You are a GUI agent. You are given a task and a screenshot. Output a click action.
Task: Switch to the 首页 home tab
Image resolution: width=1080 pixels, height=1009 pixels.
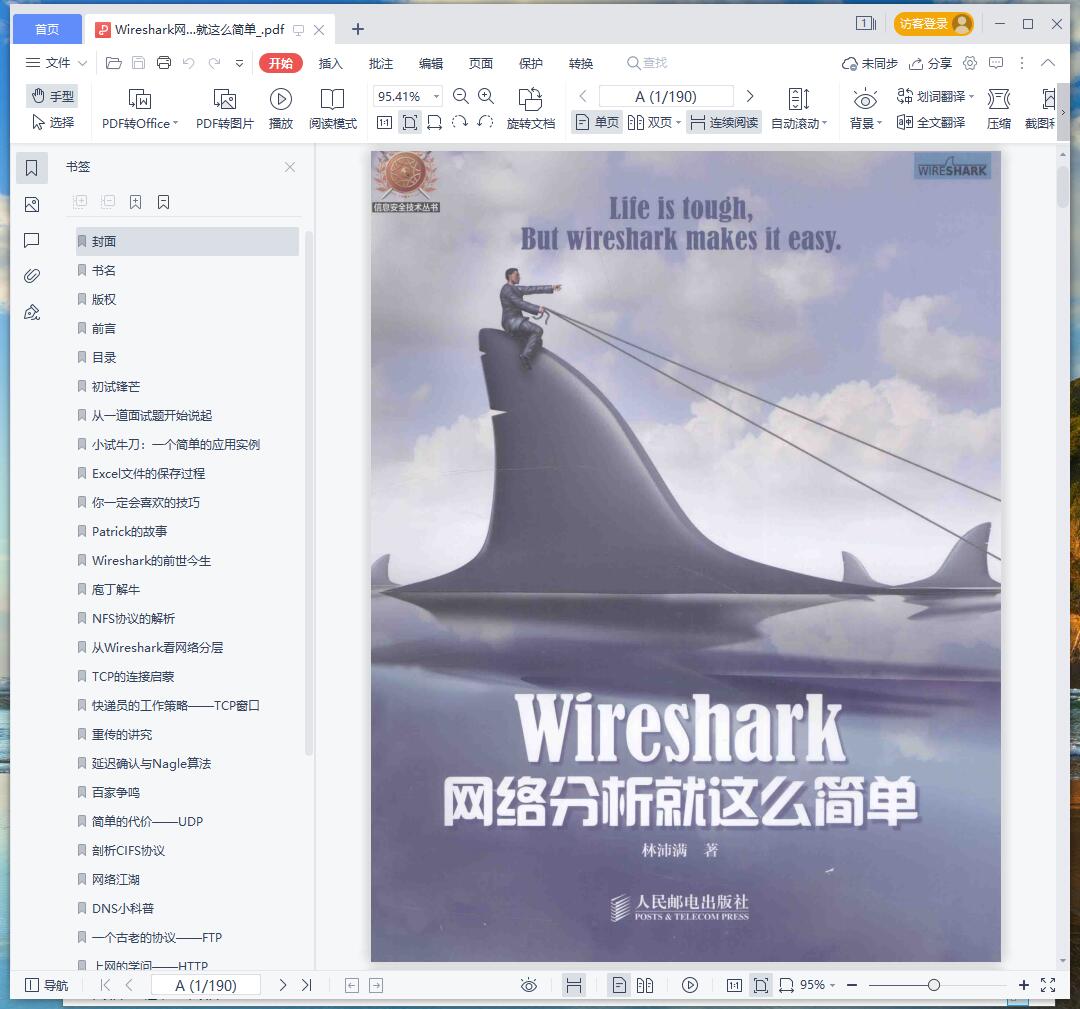point(47,29)
